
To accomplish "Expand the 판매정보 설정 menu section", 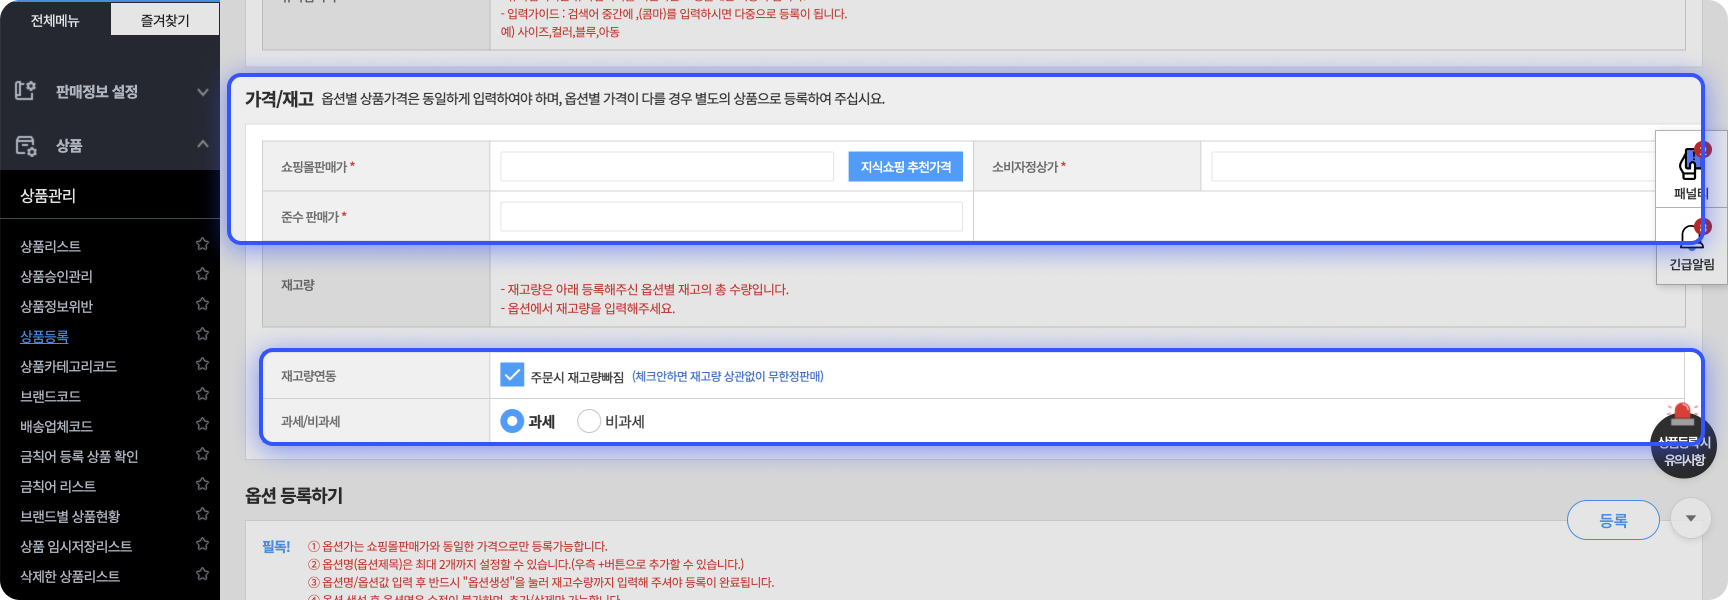I will 203,92.
